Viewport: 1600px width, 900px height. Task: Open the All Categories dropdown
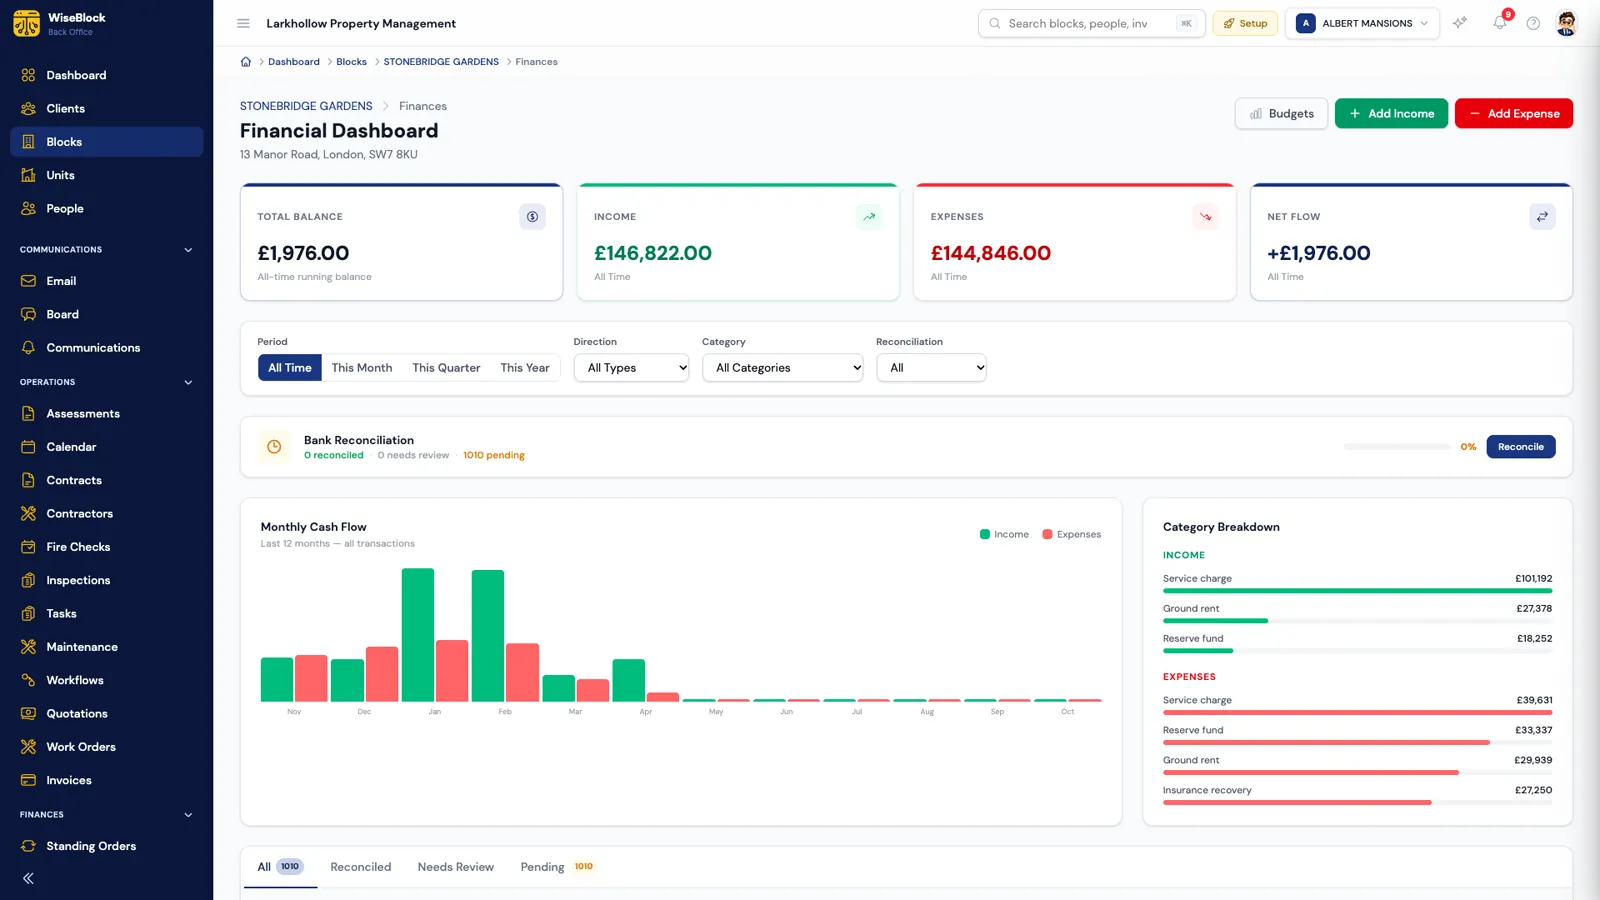[782, 368]
